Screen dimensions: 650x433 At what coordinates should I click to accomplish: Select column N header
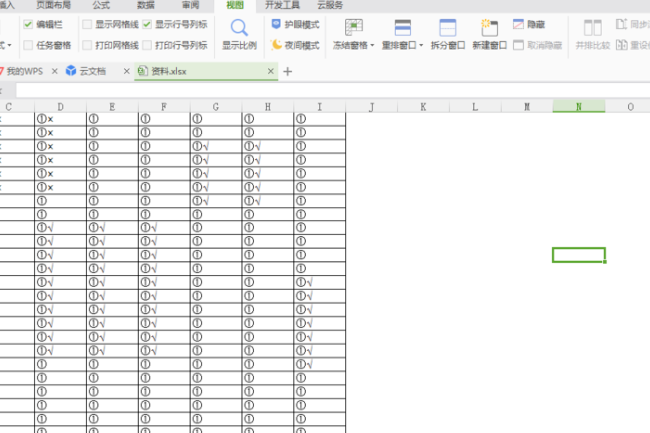[579, 107]
